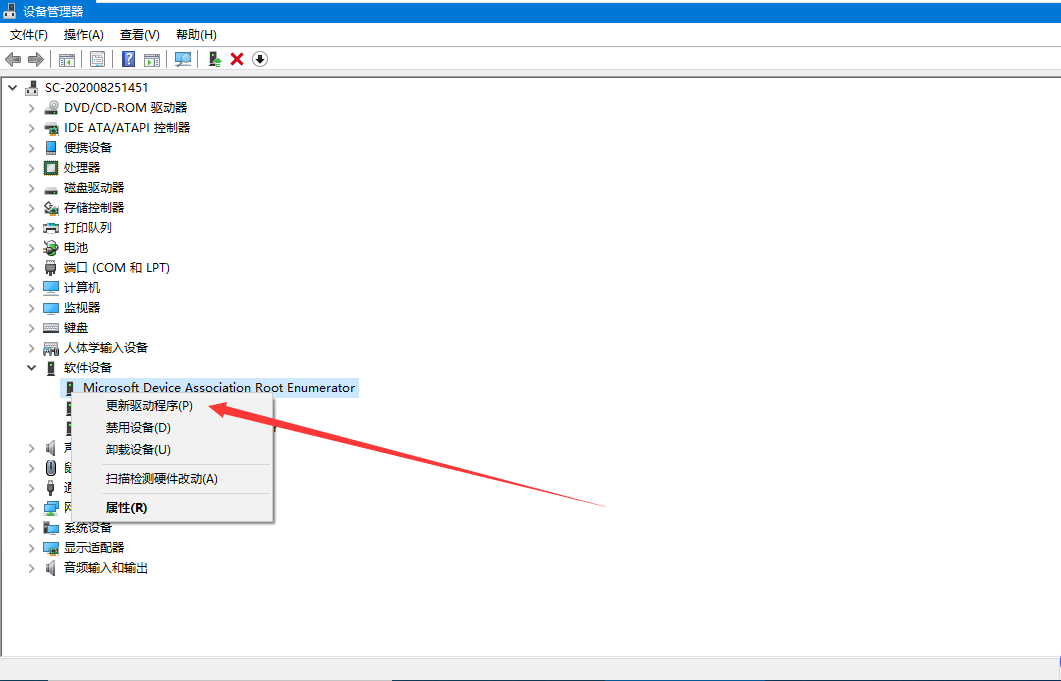
Task: Choose 更新驱动程序(P) in the context menu
Action: click(x=149, y=406)
